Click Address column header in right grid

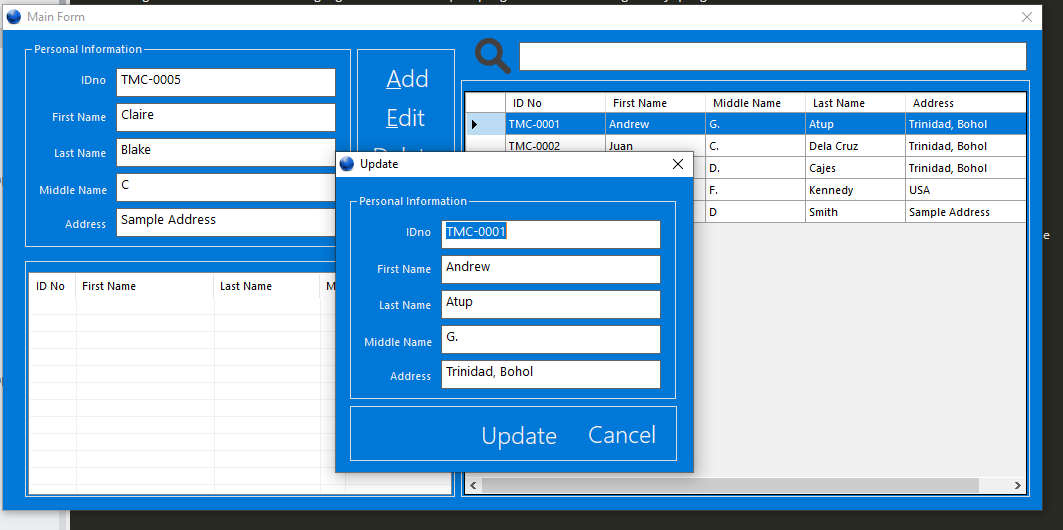click(965, 103)
